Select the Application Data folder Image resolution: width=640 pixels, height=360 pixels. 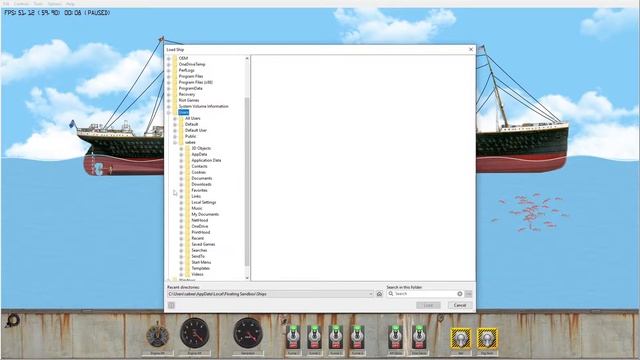coord(206,160)
